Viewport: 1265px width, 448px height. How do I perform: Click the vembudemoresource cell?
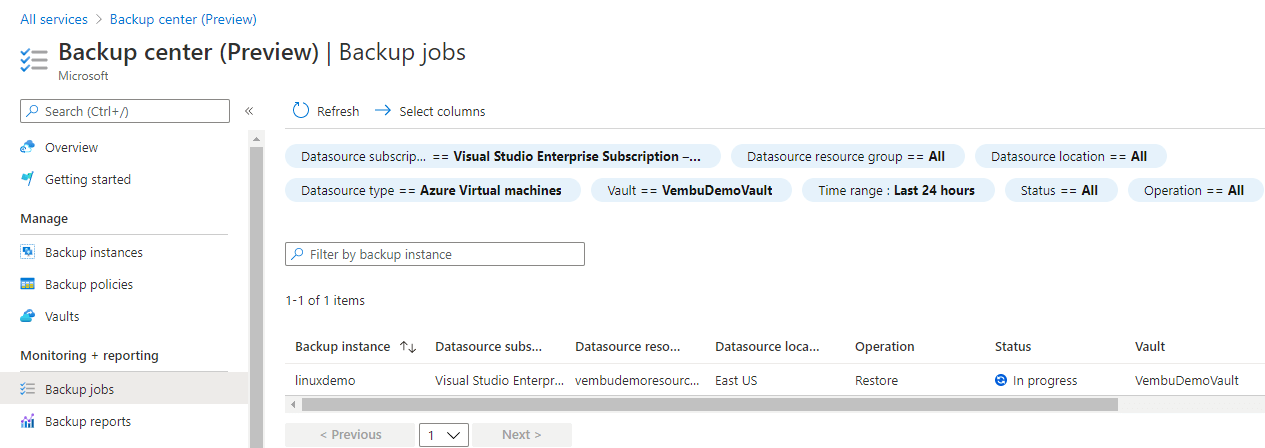pos(637,380)
